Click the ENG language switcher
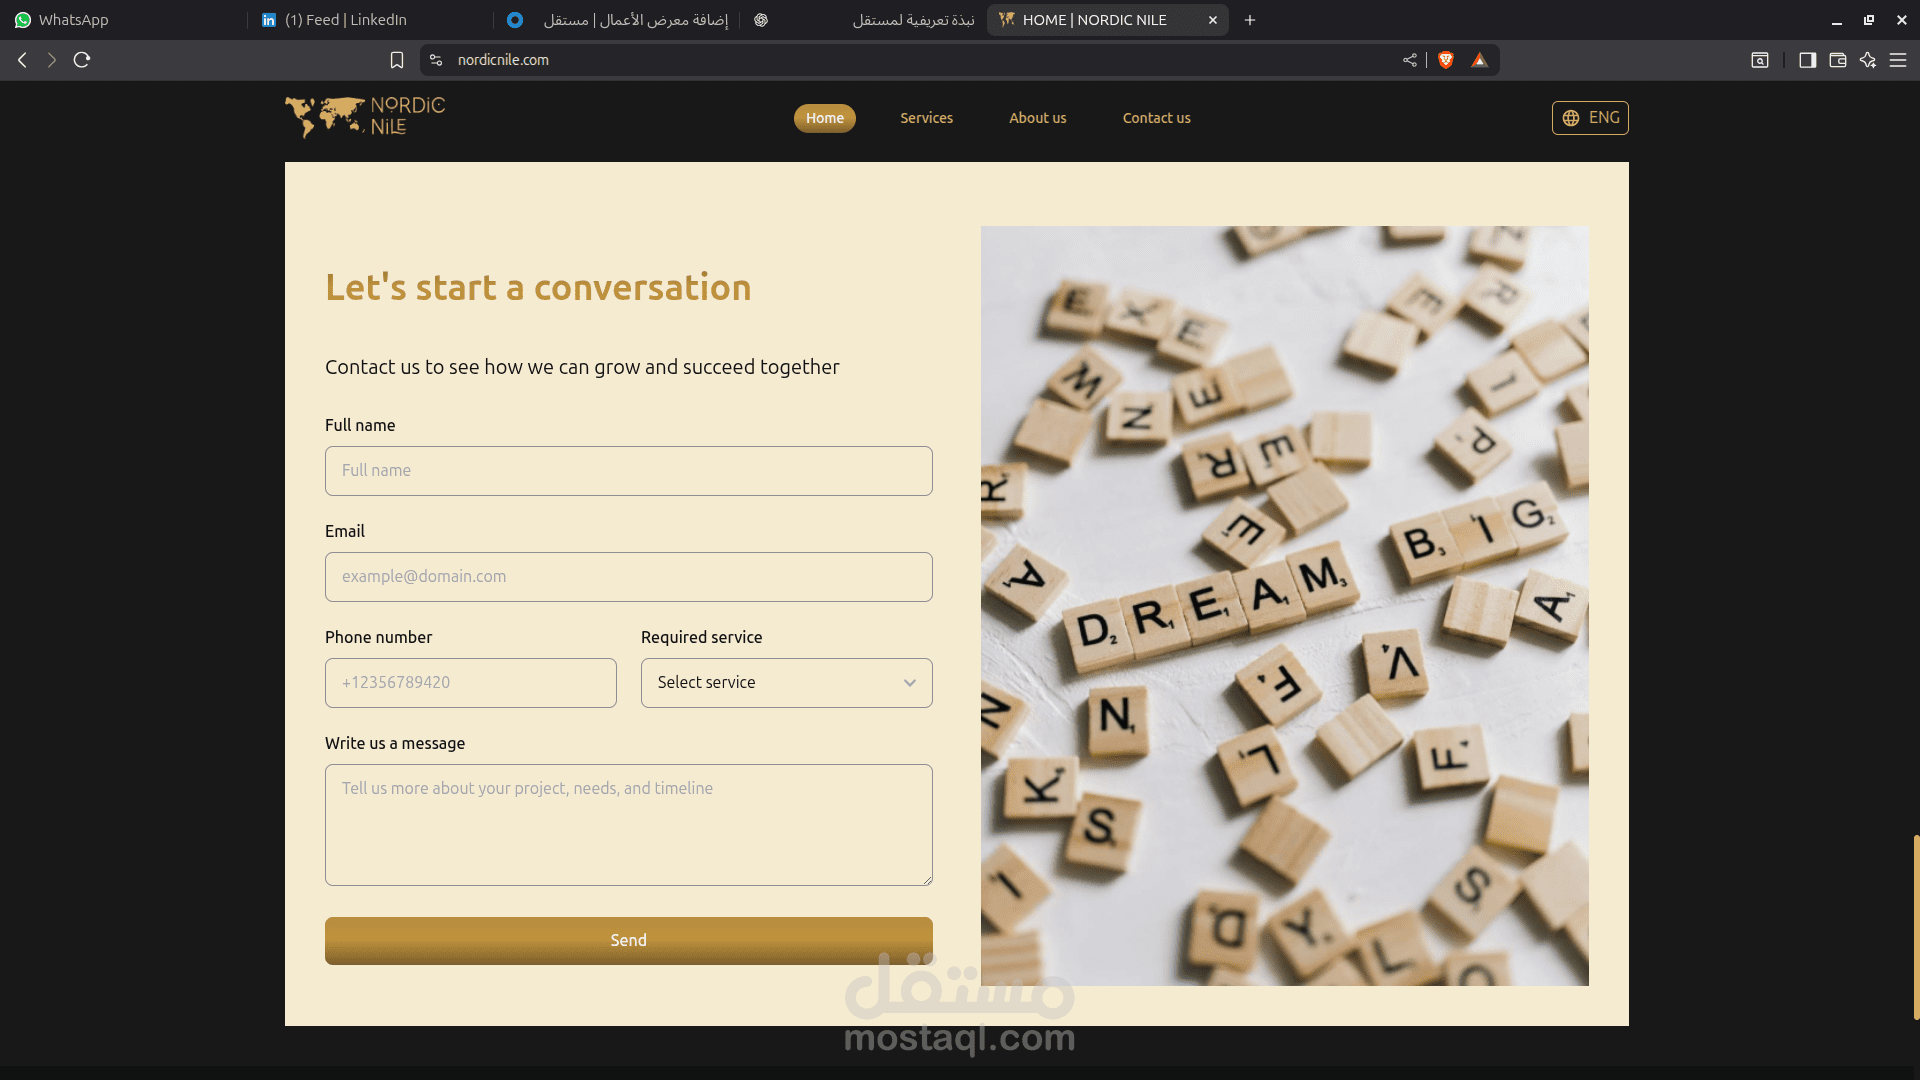 coord(1590,118)
